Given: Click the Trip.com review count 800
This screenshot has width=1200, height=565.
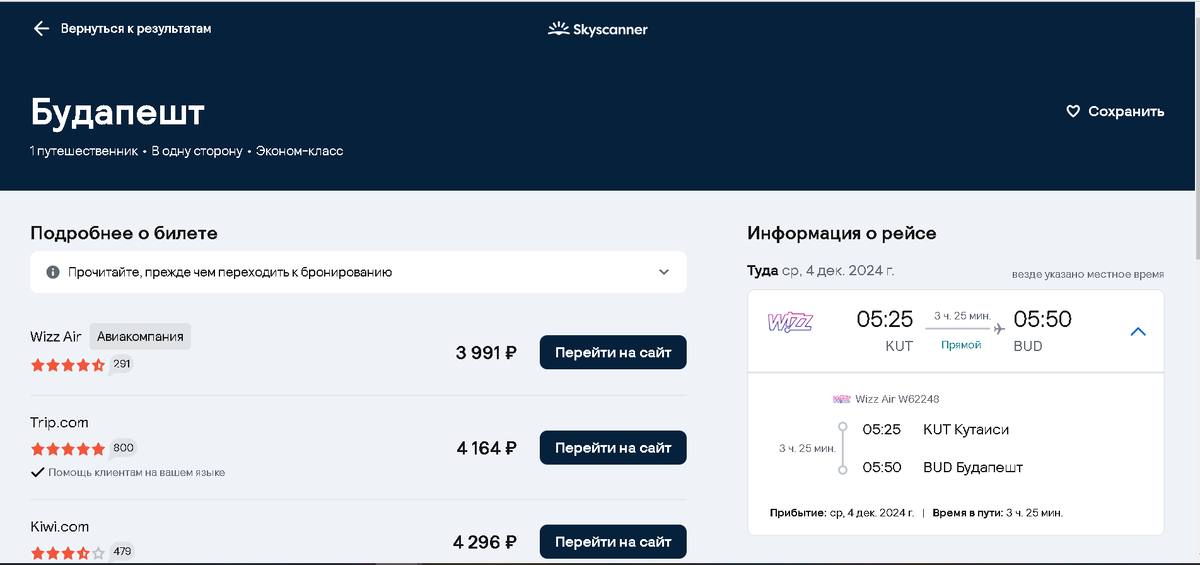Looking at the screenshot, I should [123, 448].
